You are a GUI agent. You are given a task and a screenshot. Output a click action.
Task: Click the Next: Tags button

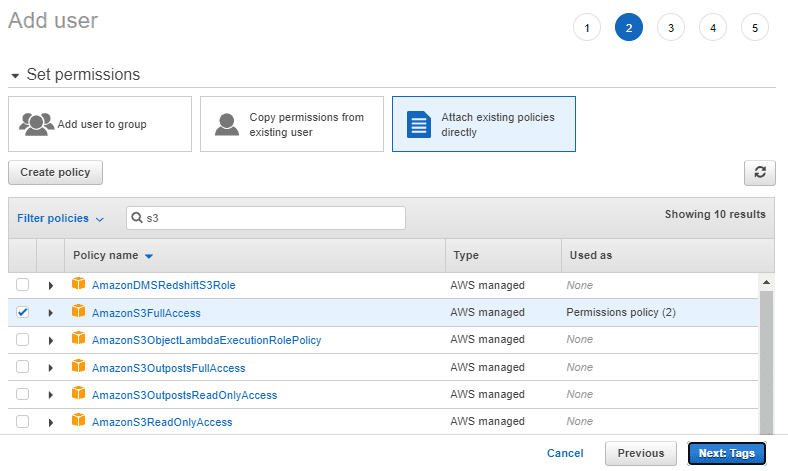[727, 453]
